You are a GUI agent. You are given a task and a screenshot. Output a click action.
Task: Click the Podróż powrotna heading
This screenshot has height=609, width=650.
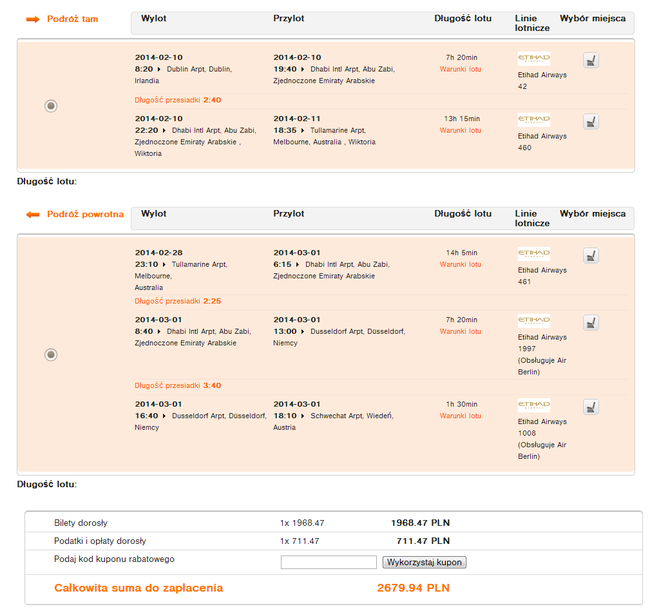click(x=85, y=214)
